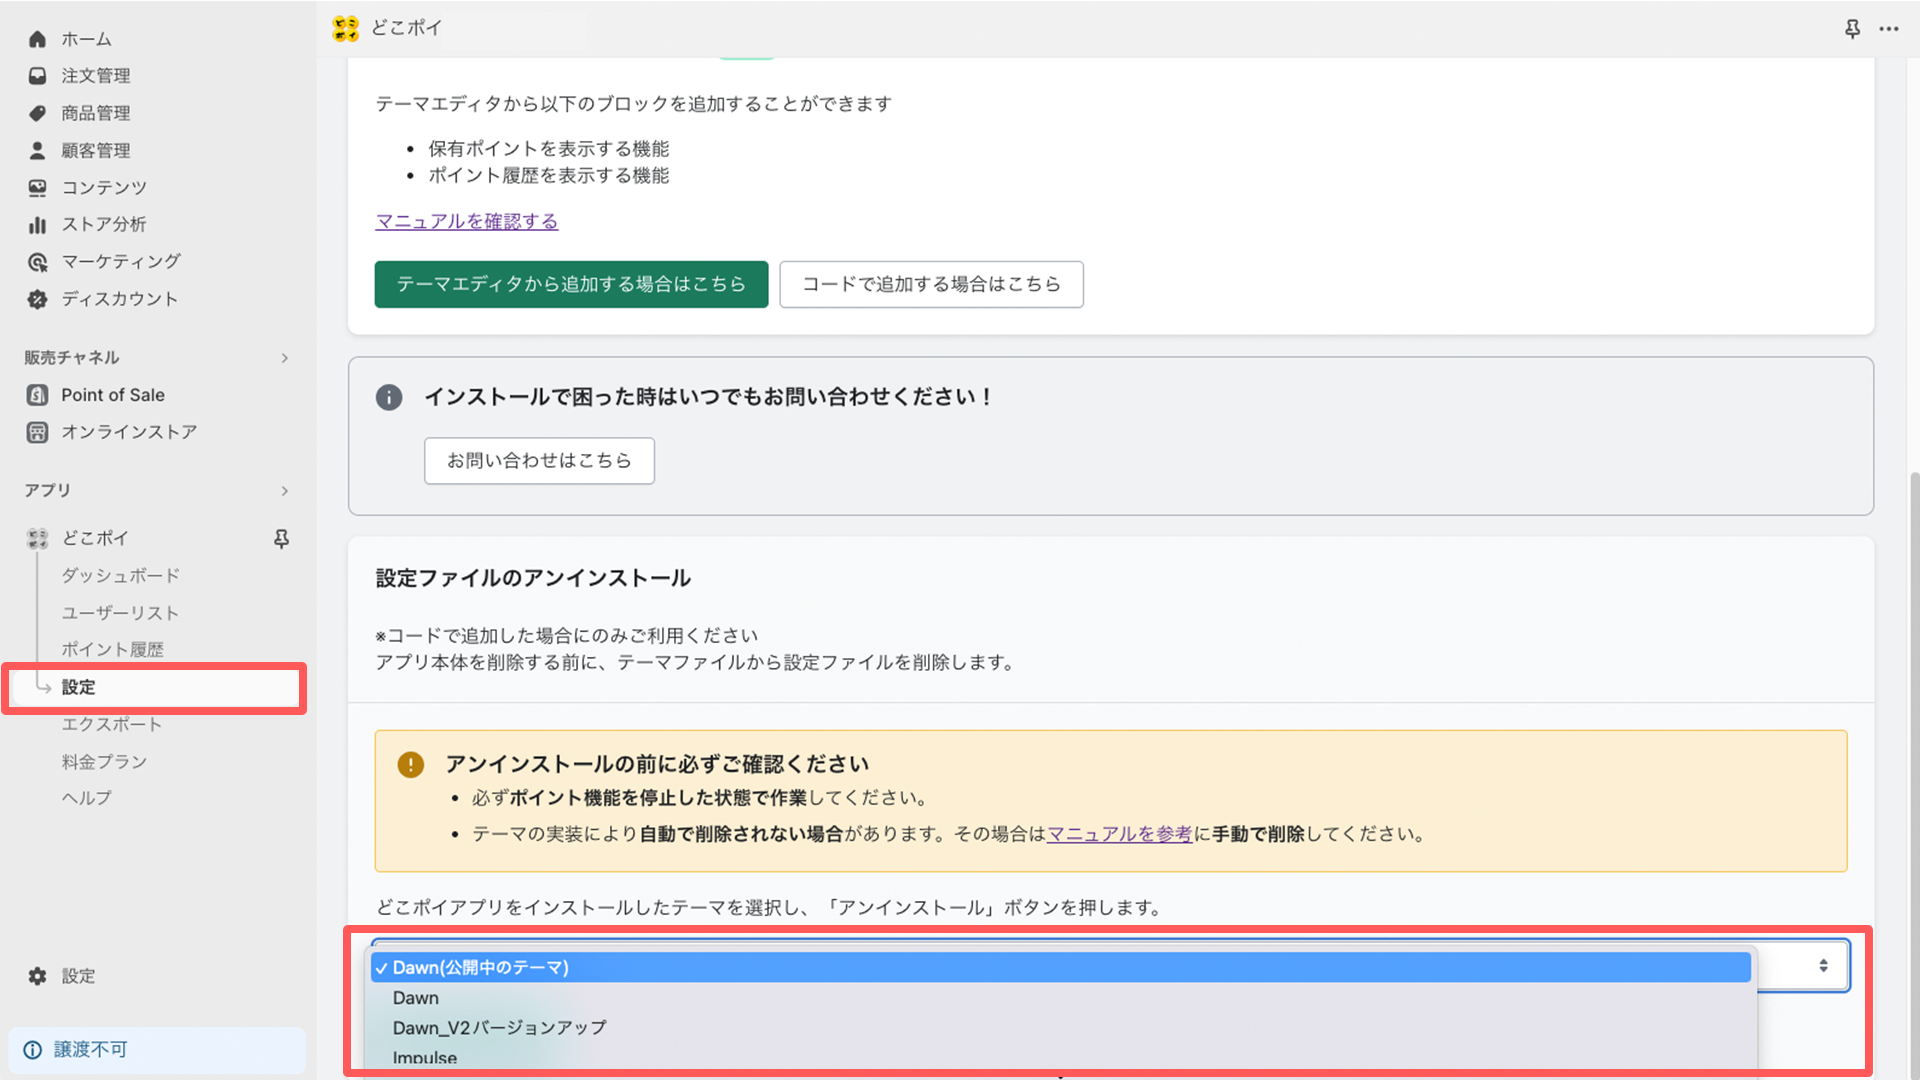Click the 注文管理 orders icon
Image resolution: width=1920 pixels, height=1080 pixels.
37,75
